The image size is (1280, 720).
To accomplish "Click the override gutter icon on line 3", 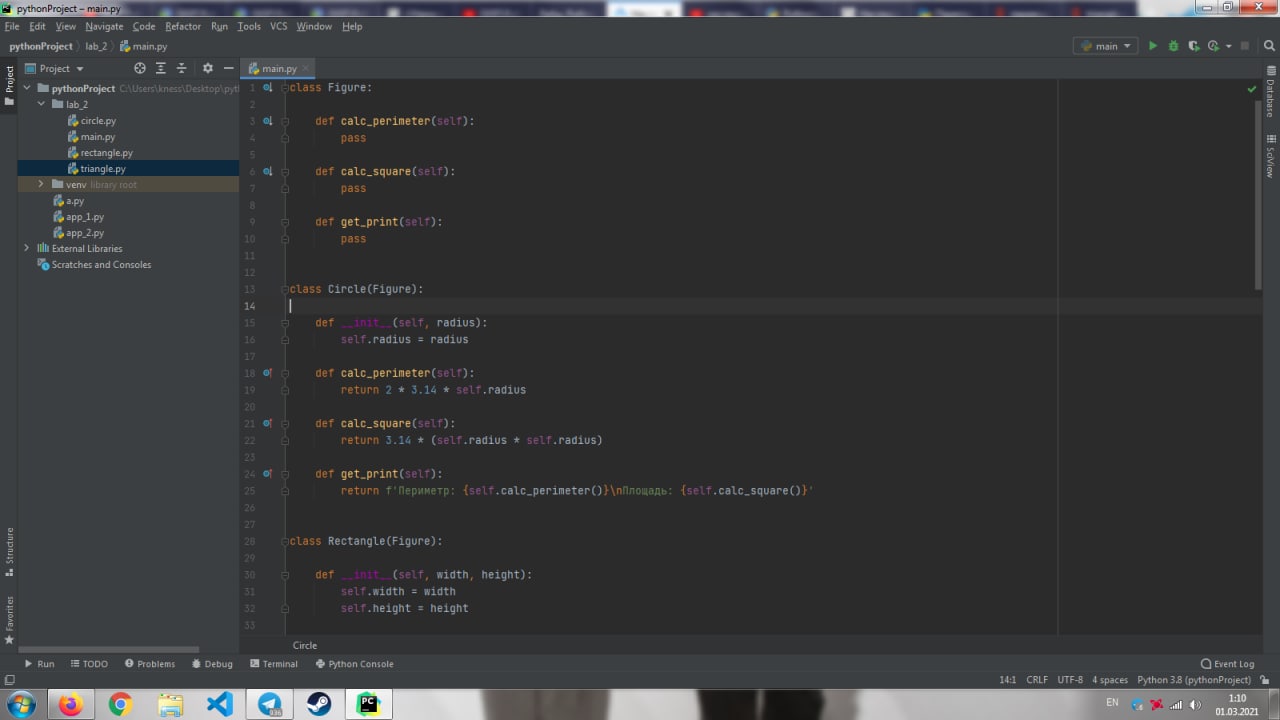I will [x=267, y=121].
